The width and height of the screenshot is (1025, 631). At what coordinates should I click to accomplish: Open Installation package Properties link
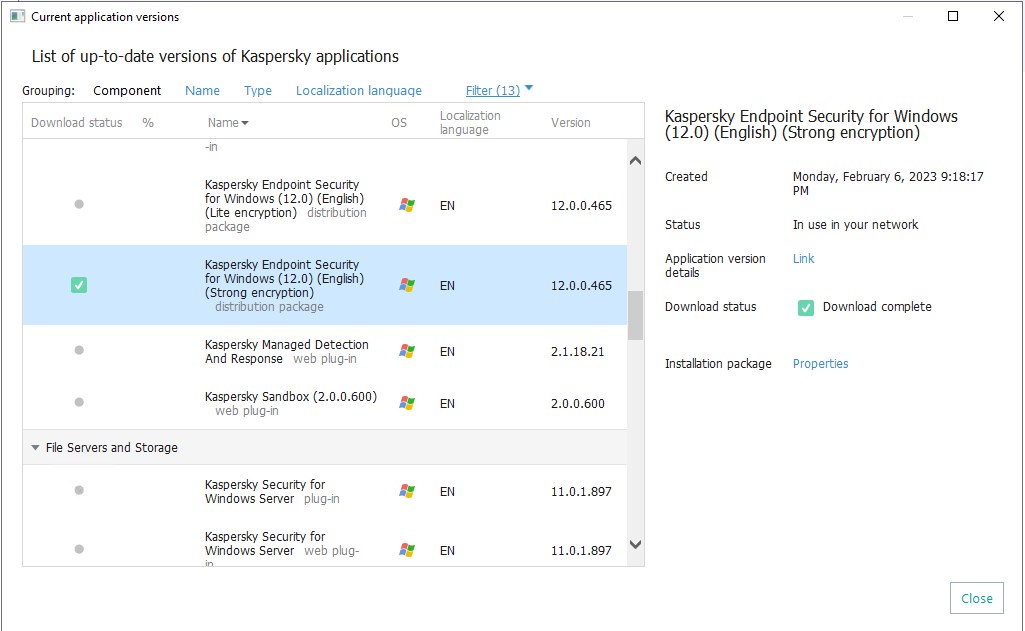click(820, 364)
